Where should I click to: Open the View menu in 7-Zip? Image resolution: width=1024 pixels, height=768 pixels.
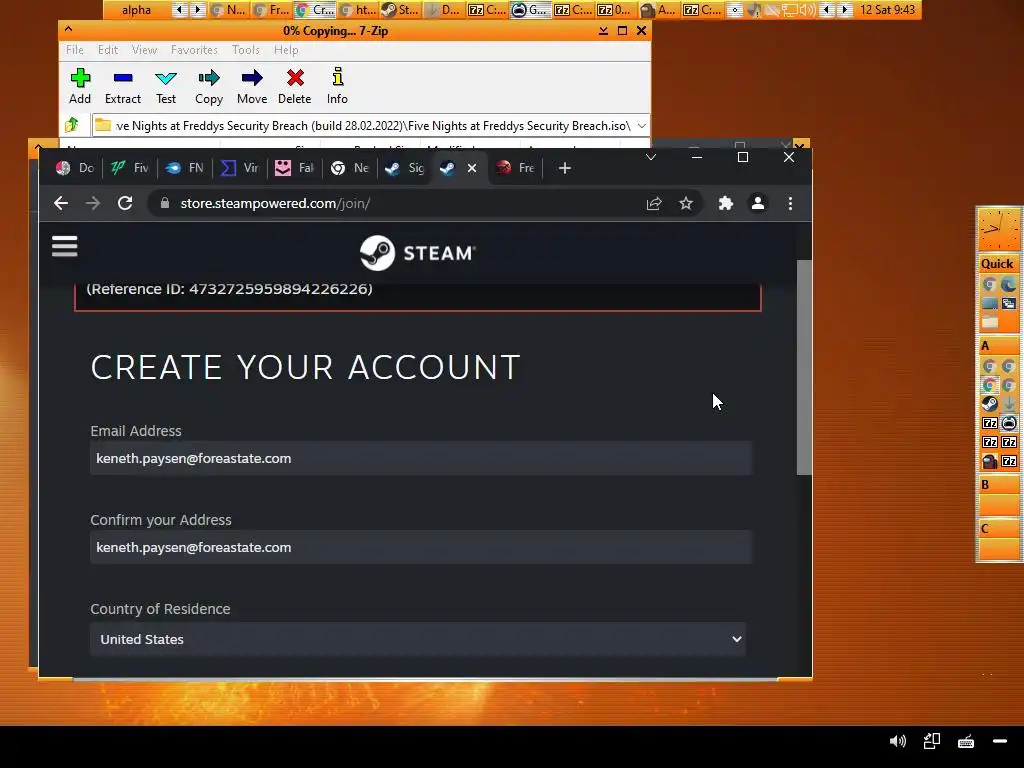tap(144, 50)
